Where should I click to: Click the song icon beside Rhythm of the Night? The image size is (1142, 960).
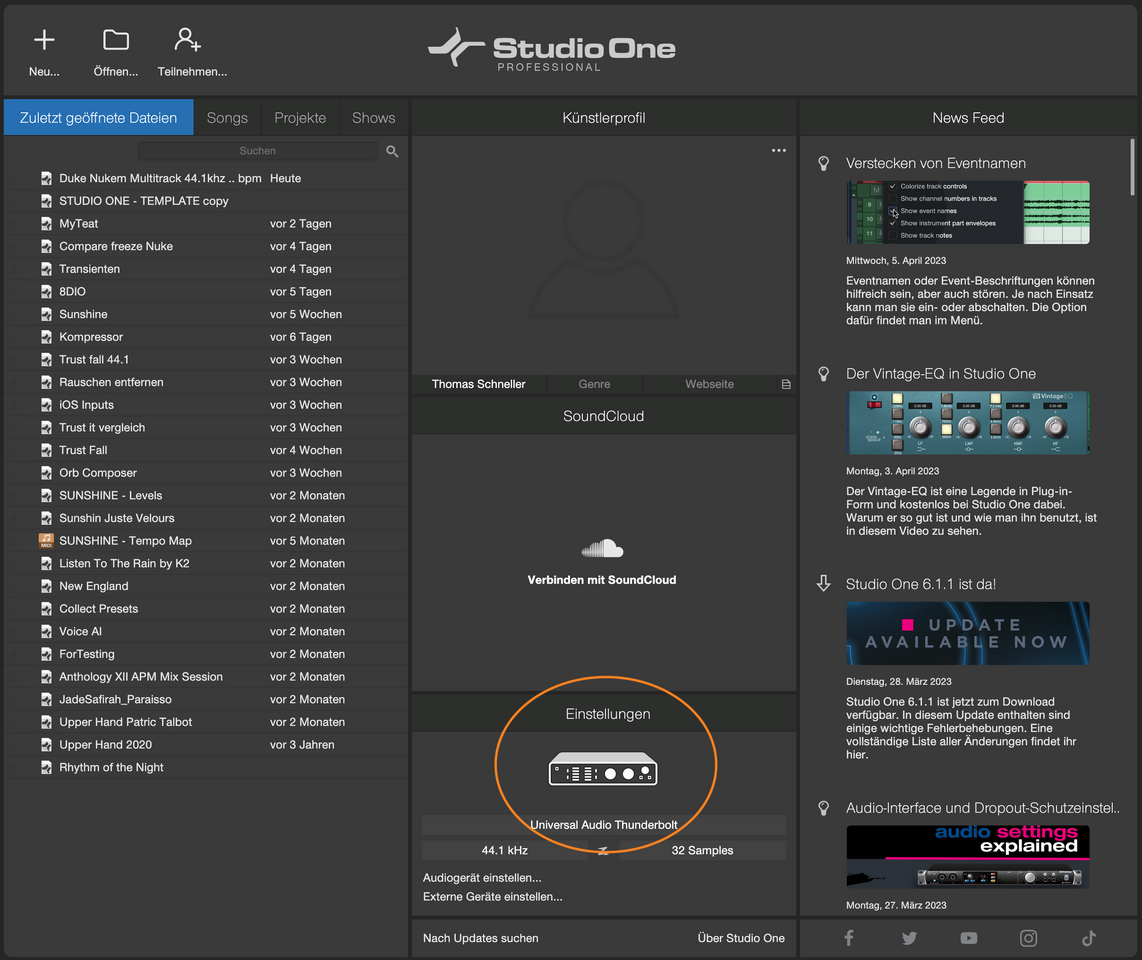46,767
